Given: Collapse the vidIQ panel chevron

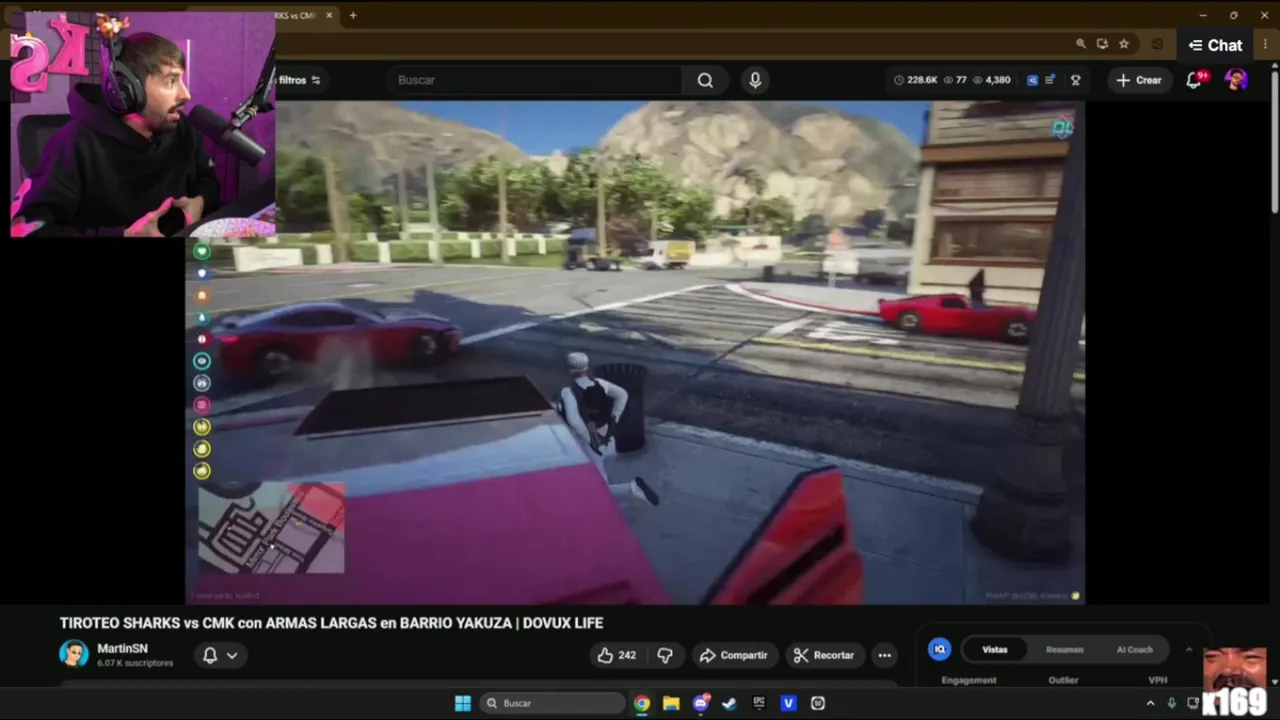Looking at the screenshot, I should point(1188,649).
